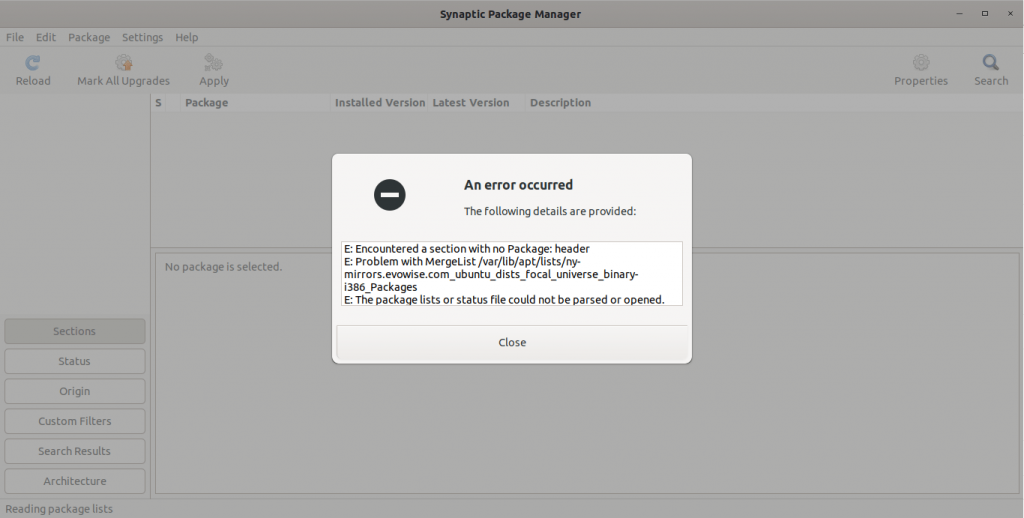Click the error details text box
The width and height of the screenshot is (1024, 518).
pos(511,273)
